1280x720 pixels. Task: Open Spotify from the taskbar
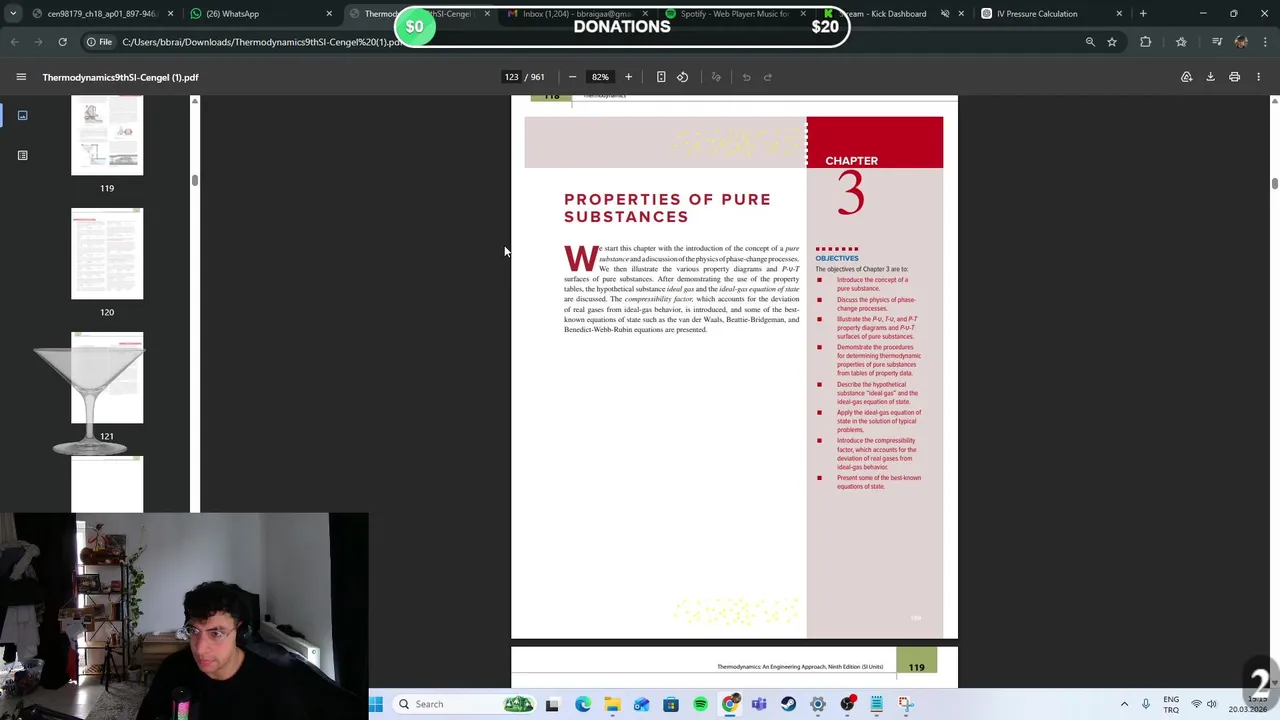[x=700, y=704]
